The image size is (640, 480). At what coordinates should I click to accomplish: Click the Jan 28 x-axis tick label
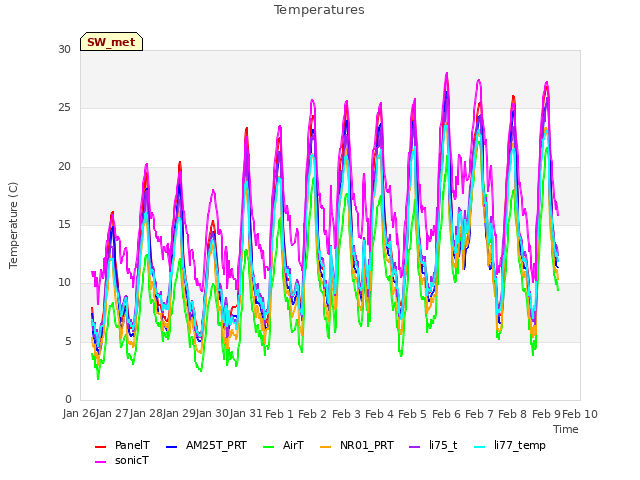pyautogui.click(x=146, y=413)
